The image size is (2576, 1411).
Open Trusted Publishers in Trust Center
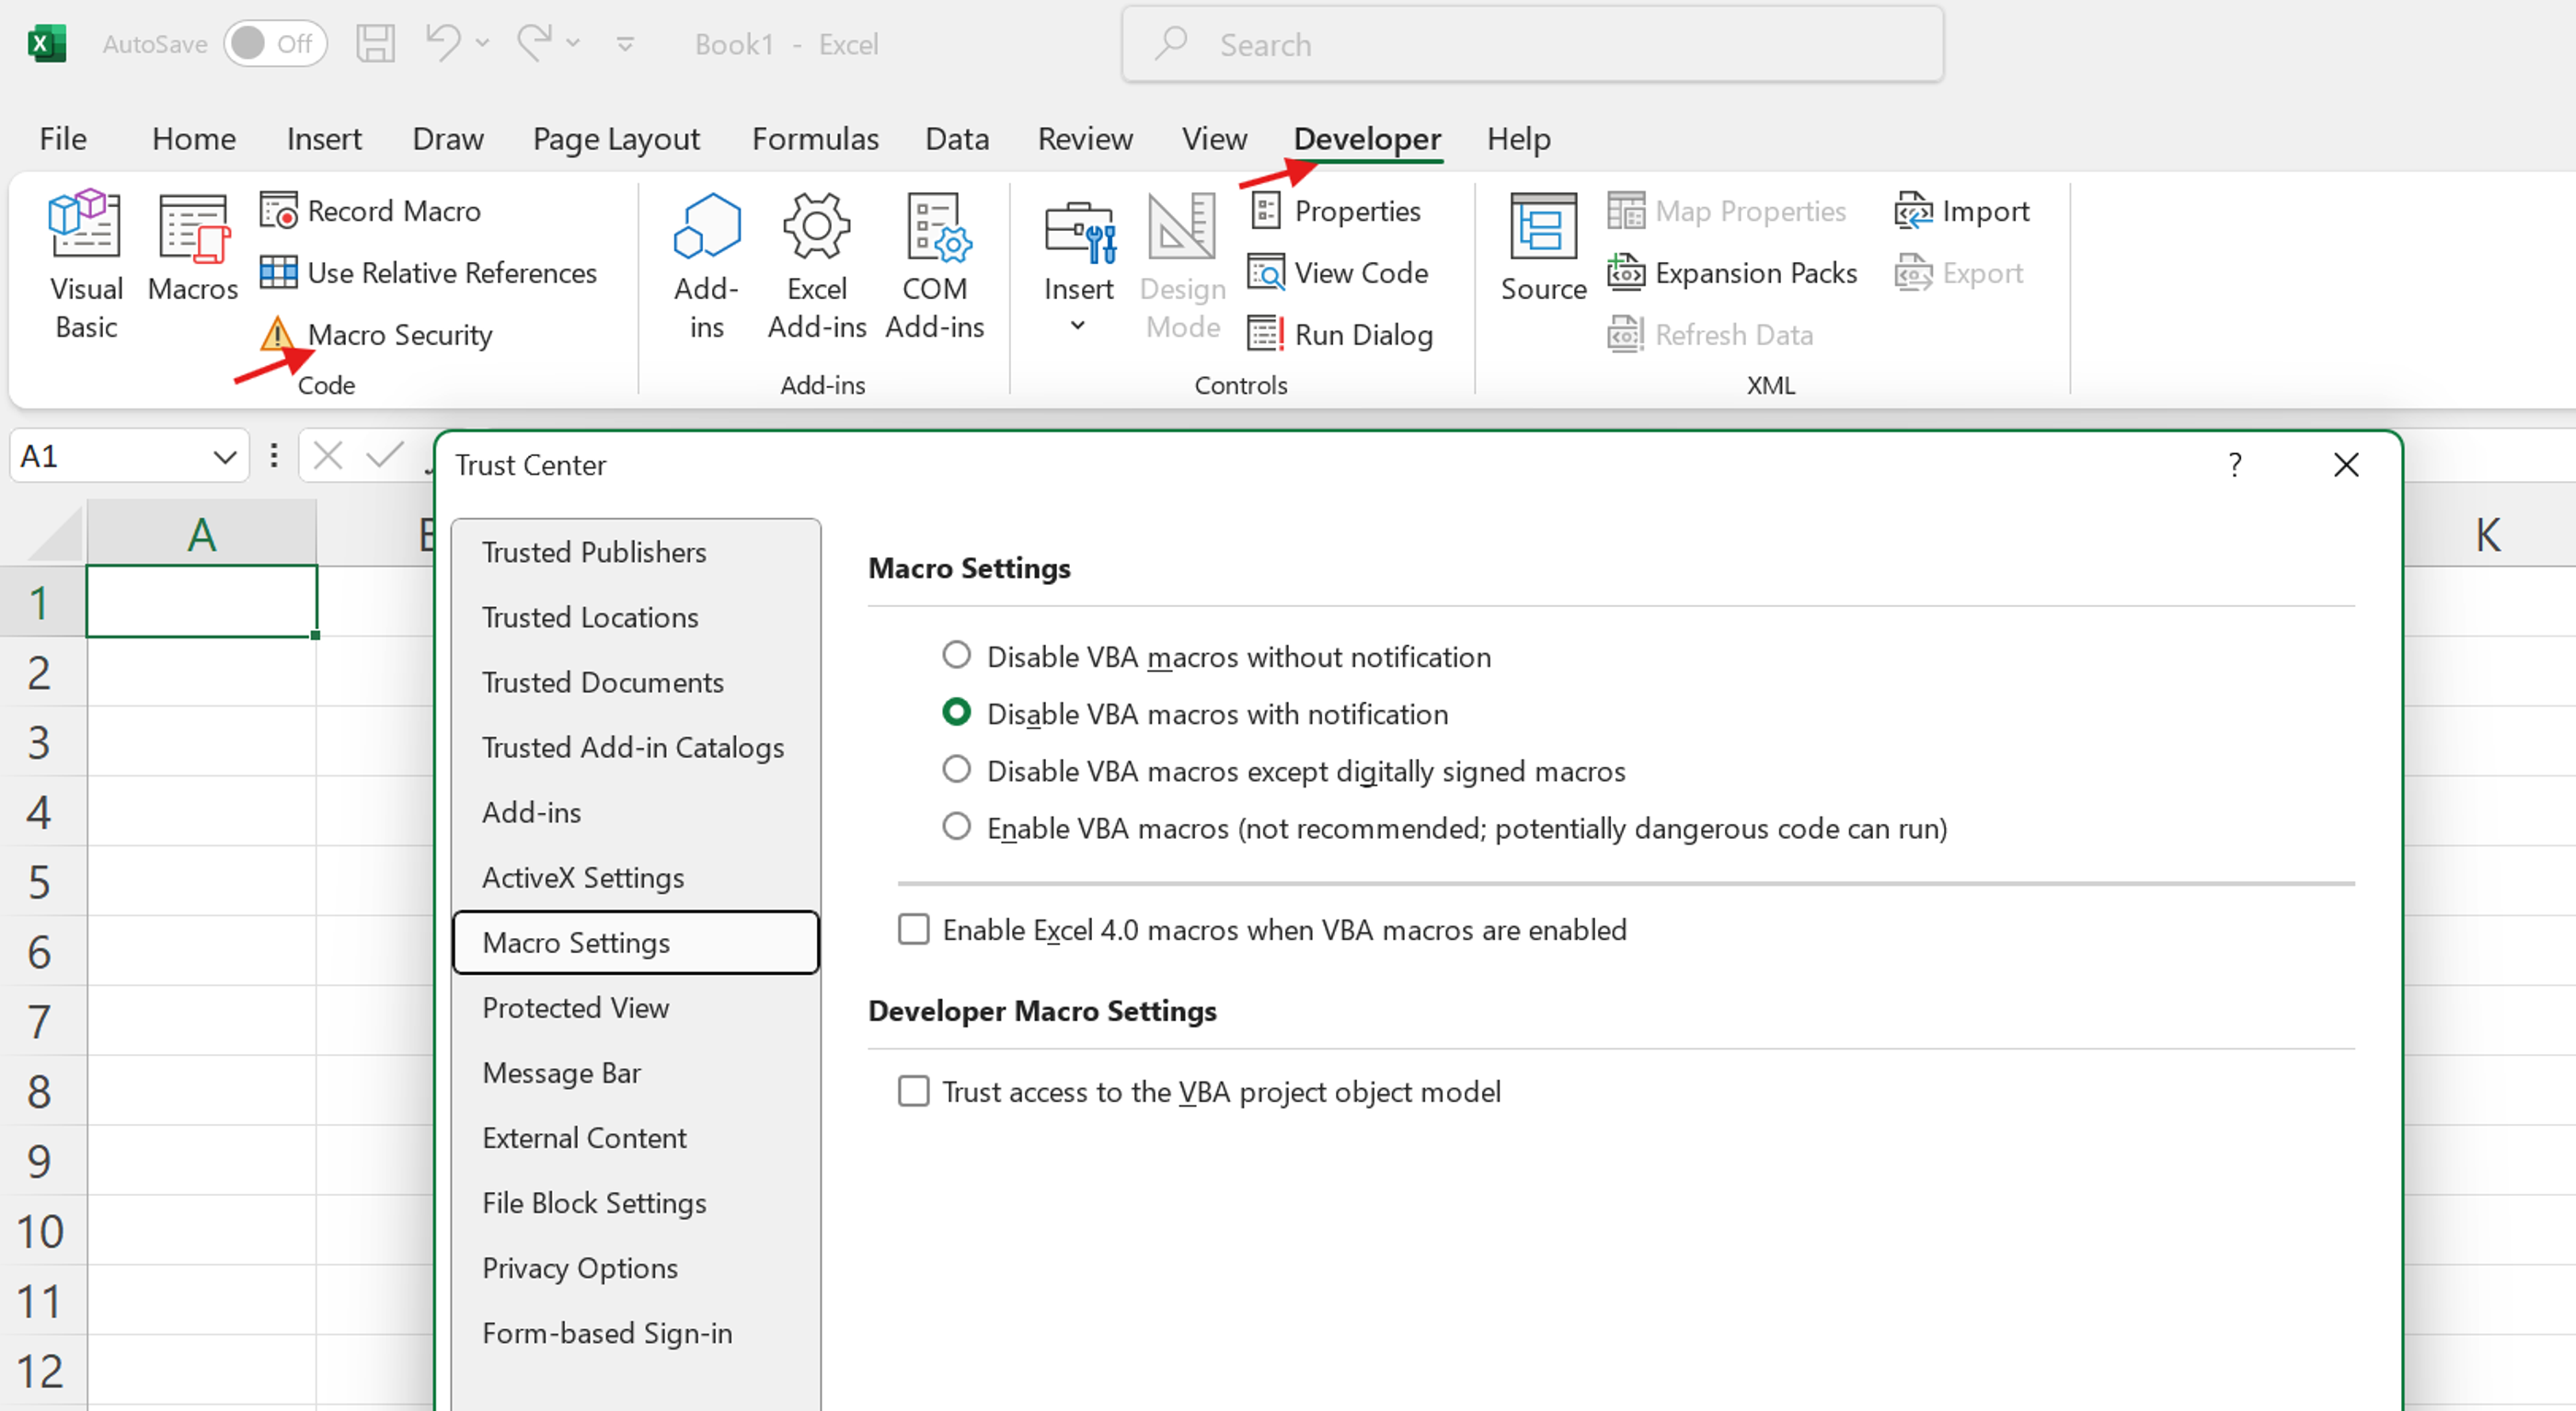(636, 552)
